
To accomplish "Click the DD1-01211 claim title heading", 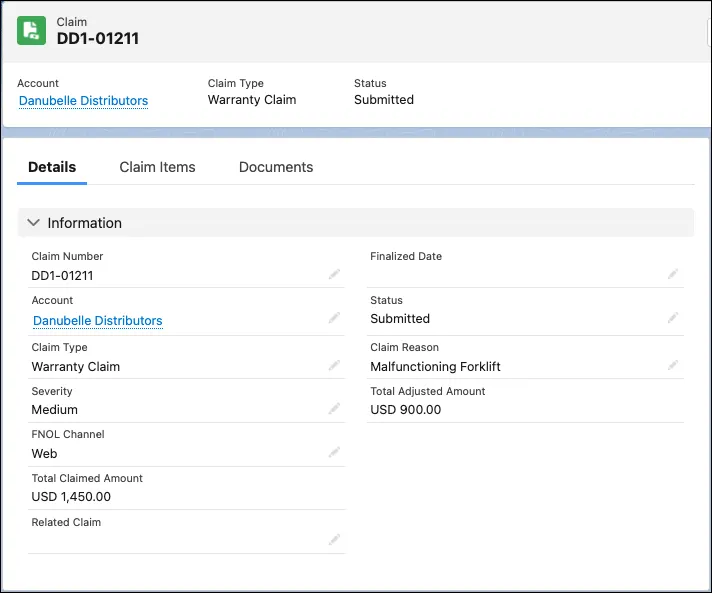I will click(98, 38).
